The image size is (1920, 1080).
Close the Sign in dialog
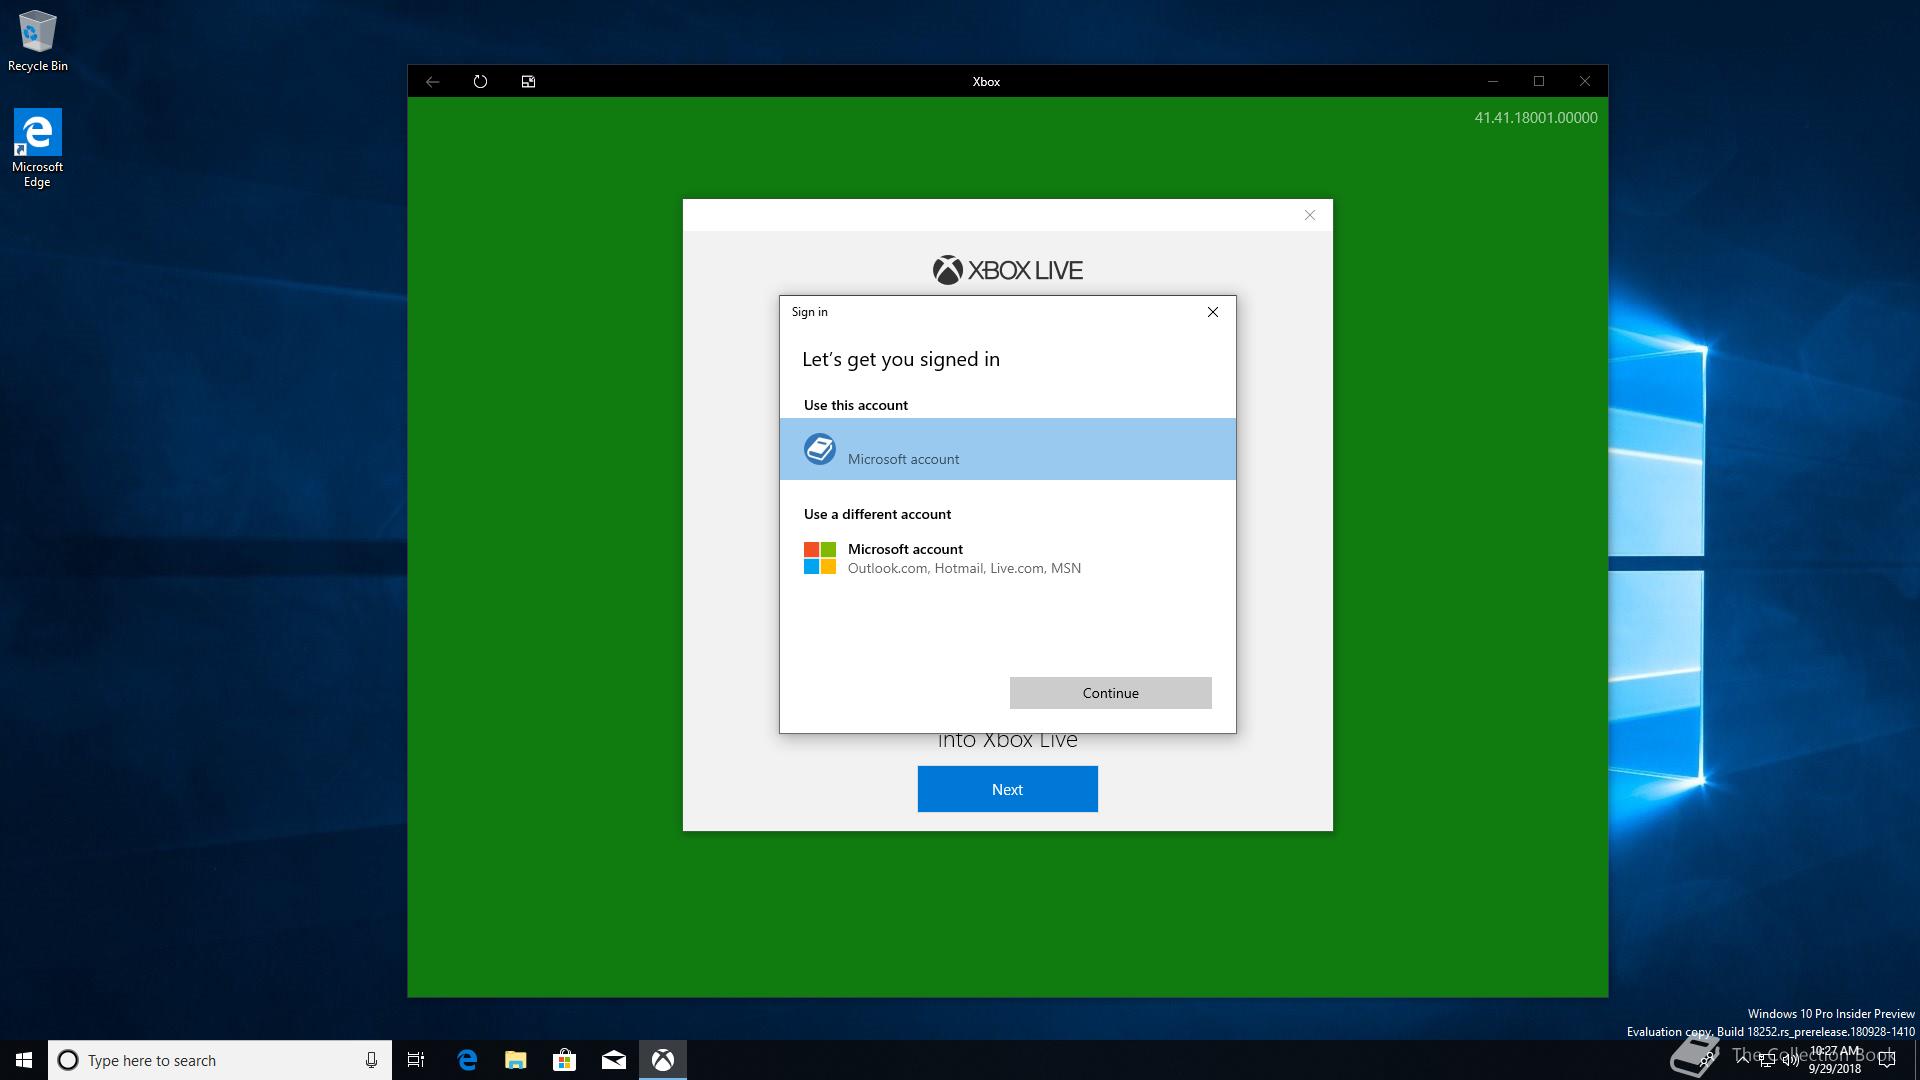[1213, 312]
